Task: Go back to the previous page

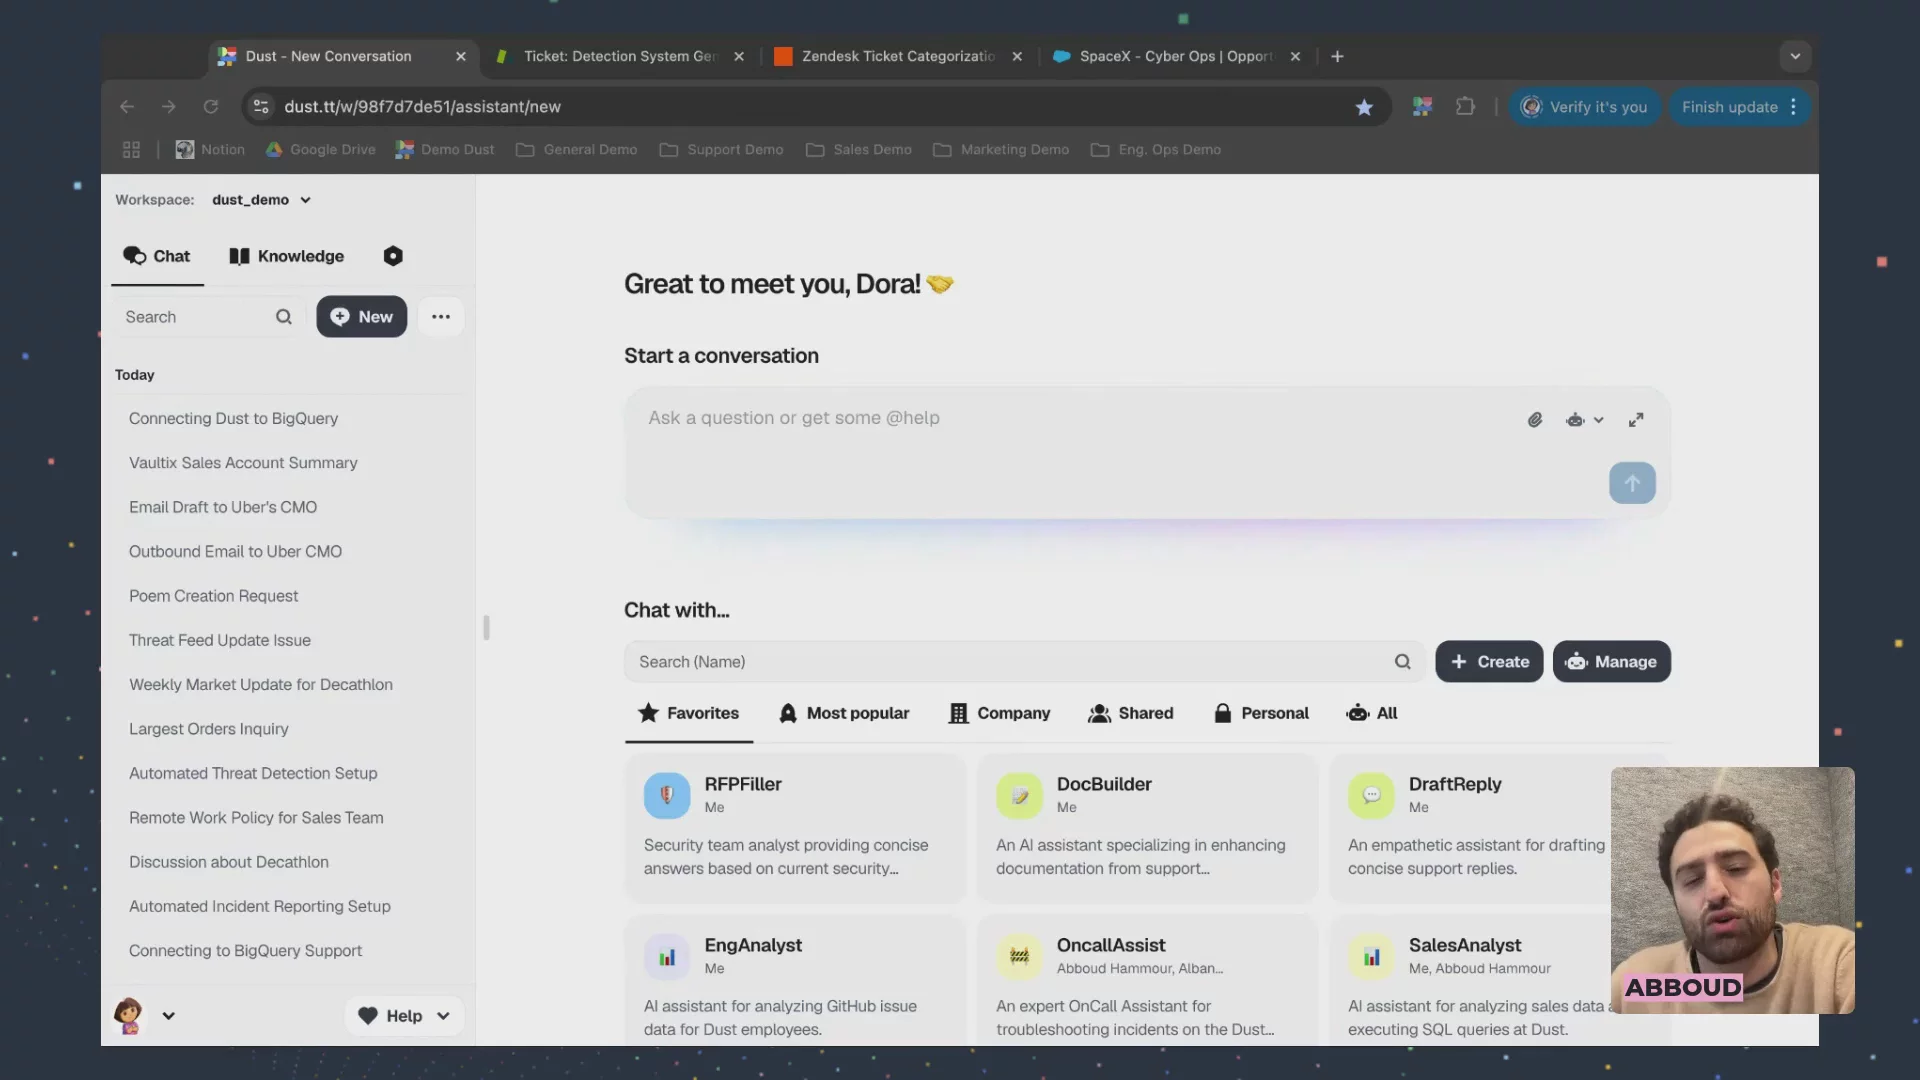Action: (127, 107)
